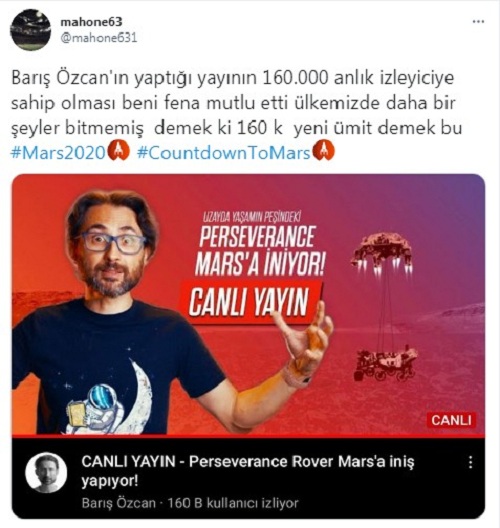Click PERSEVERANCE MARS'A İNİYOR headline in thumbnail
This screenshot has height=528, width=500.
259,250
